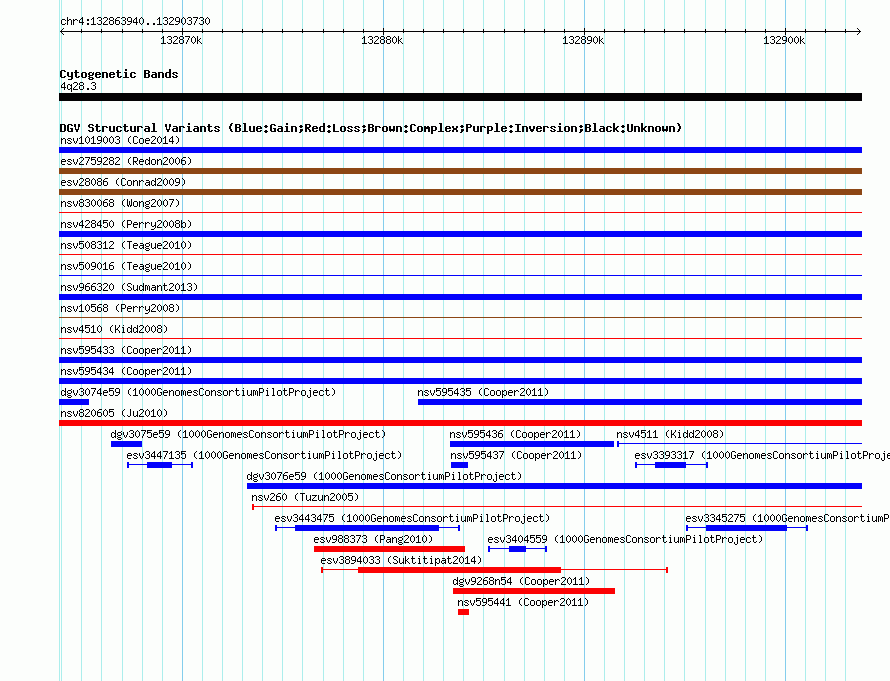Select the esv3393317 blue variant glyph

[671, 465]
